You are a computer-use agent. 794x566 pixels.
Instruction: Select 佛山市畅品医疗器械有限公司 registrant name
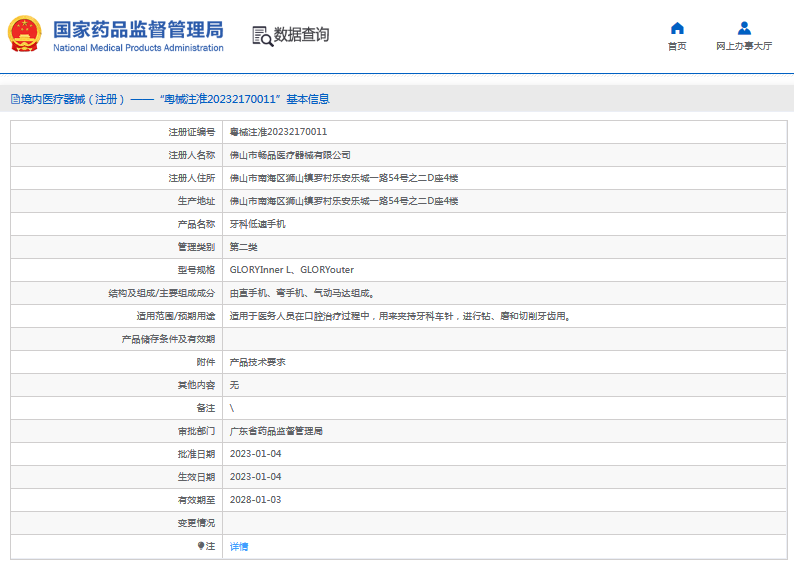point(290,155)
